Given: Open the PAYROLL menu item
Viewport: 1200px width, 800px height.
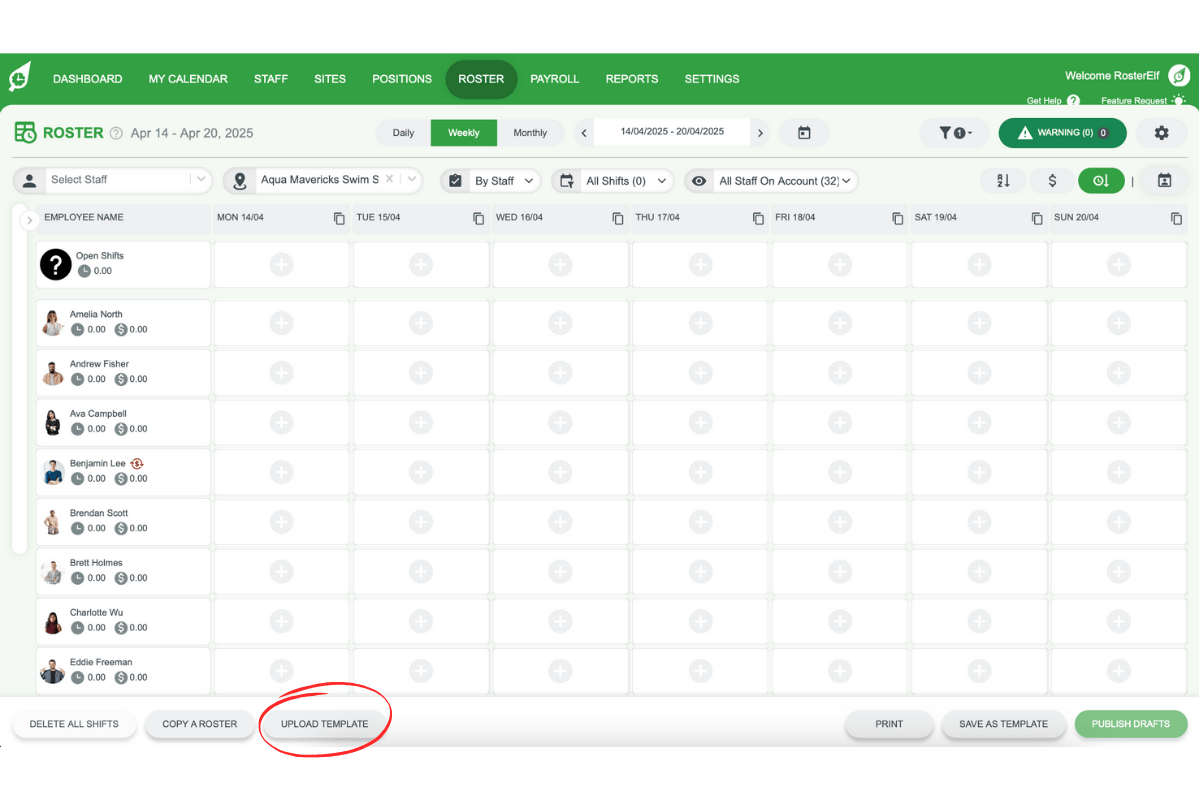Looking at the screenshot, I should point(555,78).
